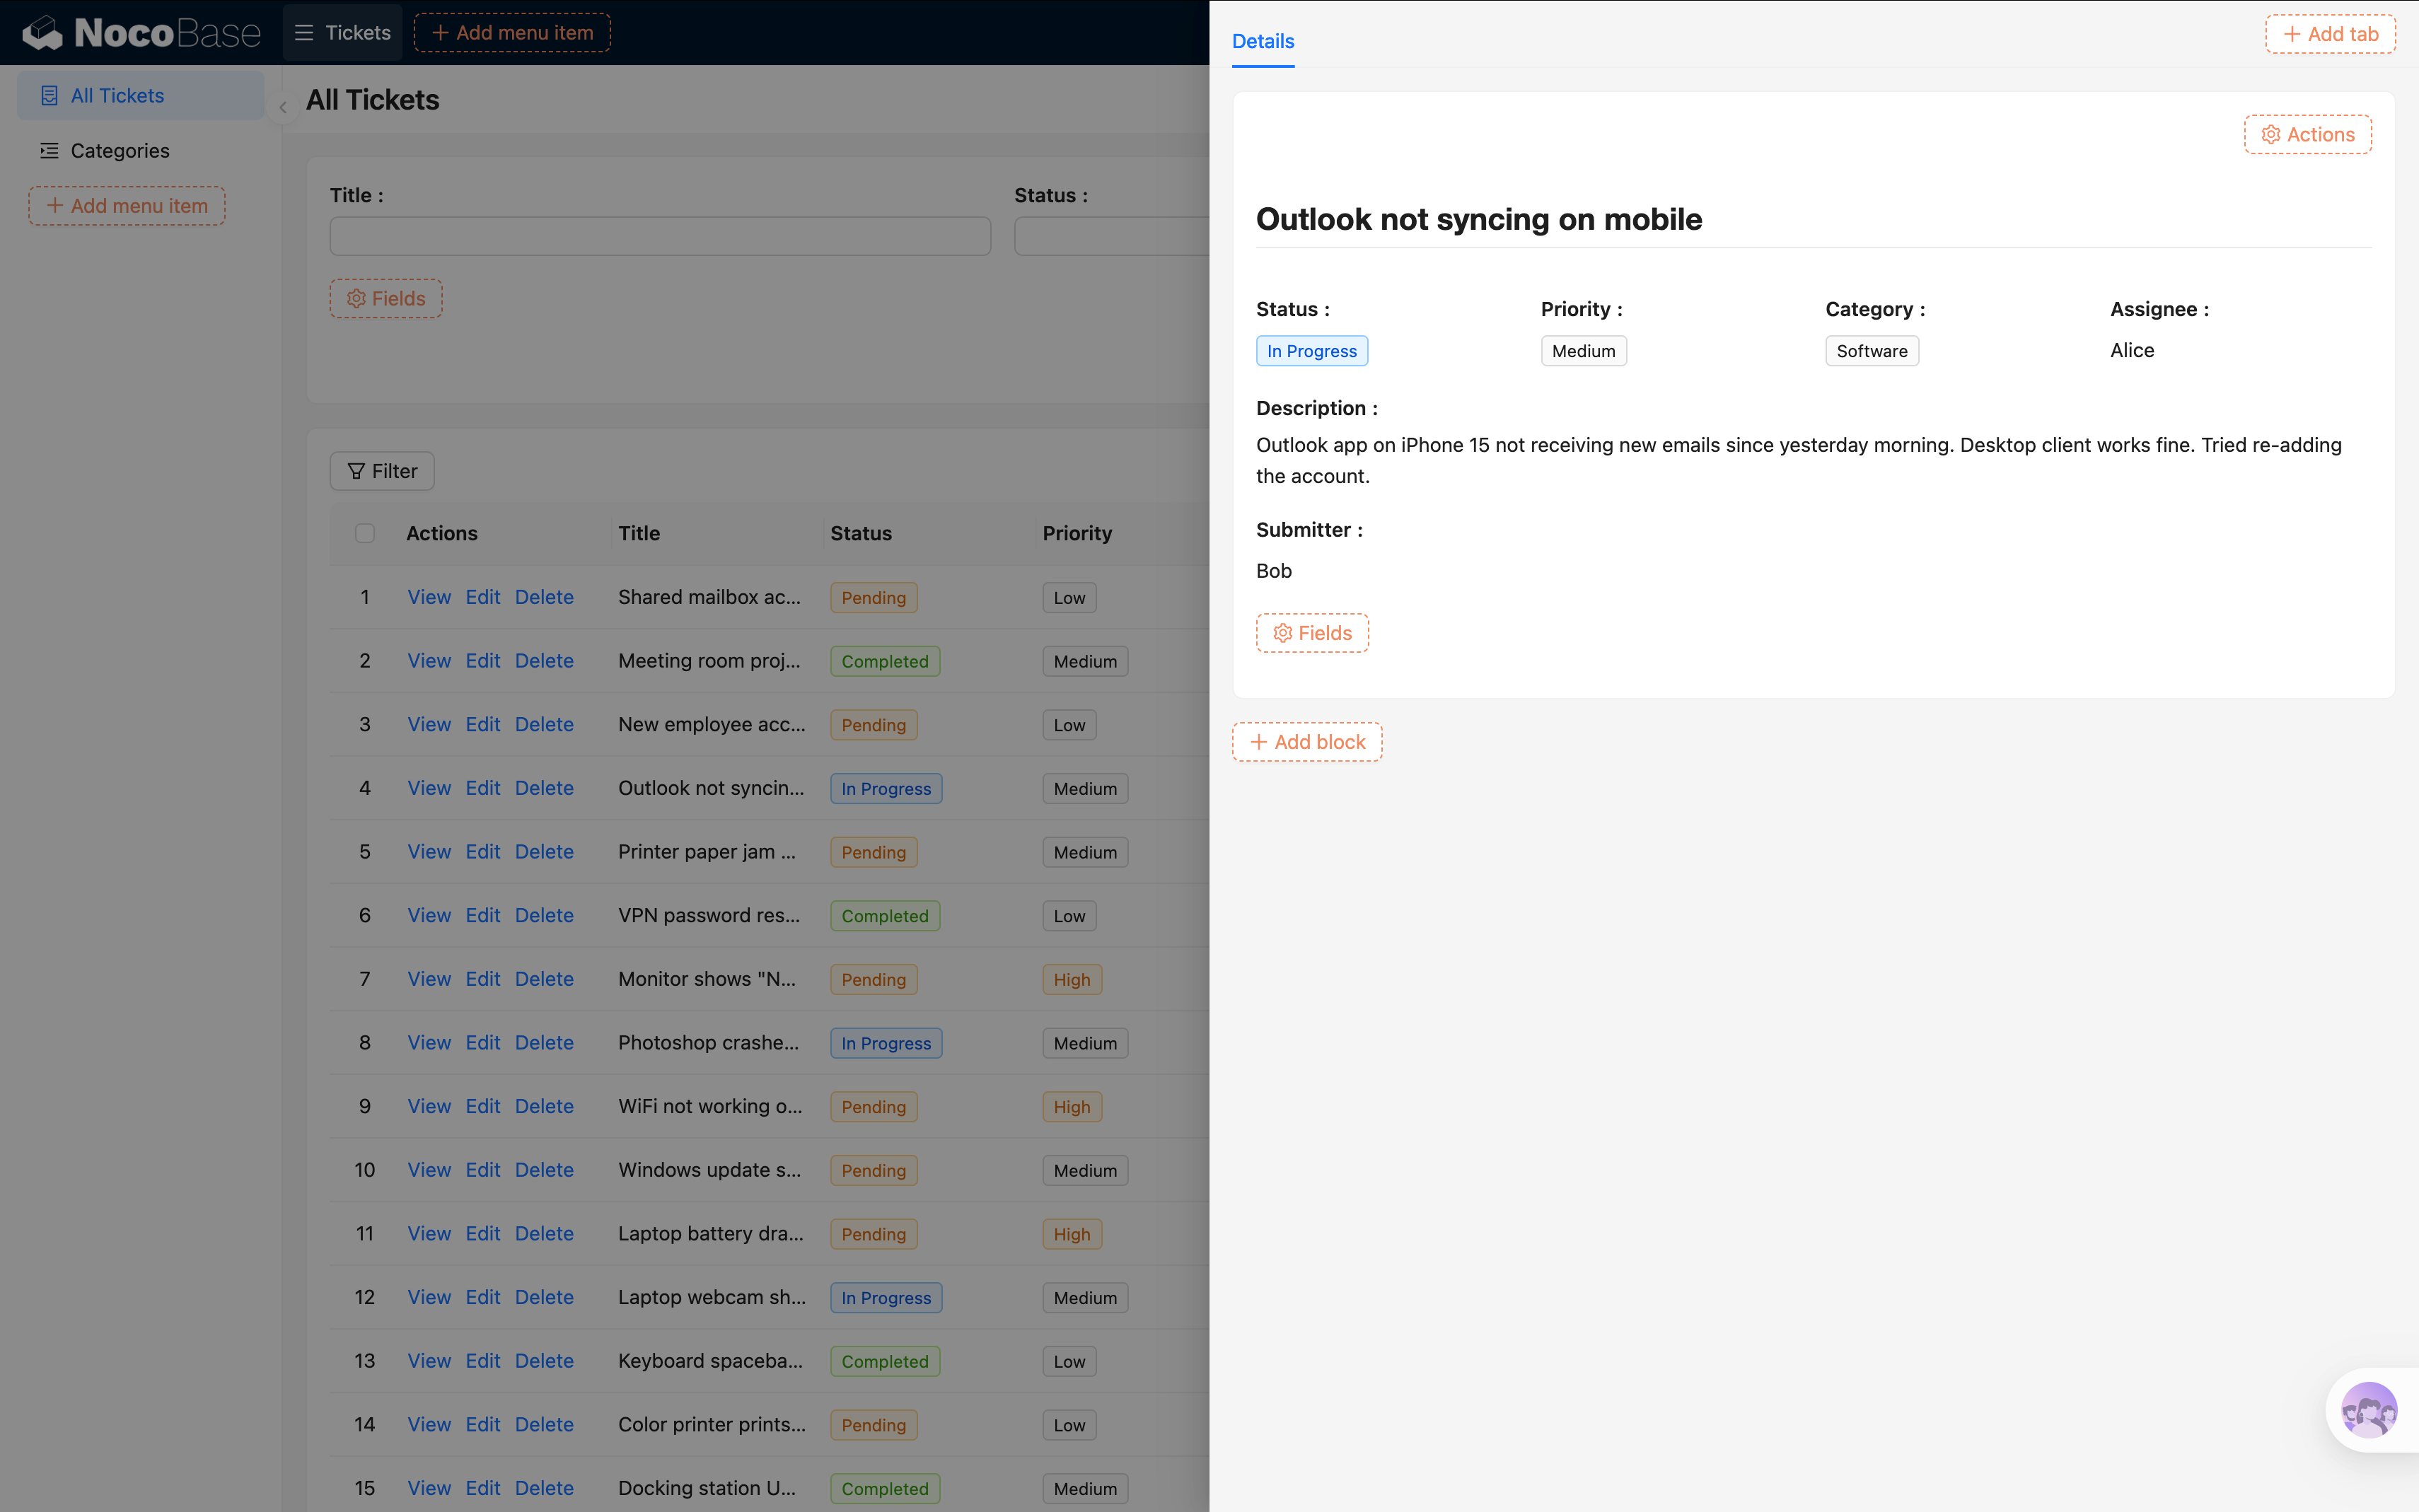Open the Status filter dropdown

coord(1110,236)
